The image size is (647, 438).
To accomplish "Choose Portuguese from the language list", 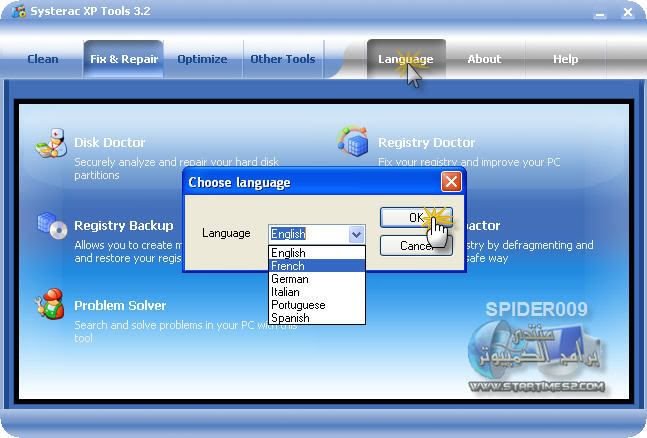I will point(317,305).
